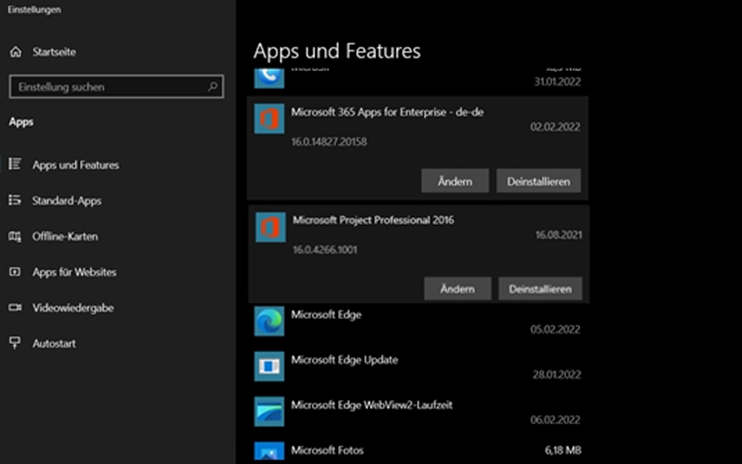
Task: Go to Offline-Karten settings
Action: pos(64,236)
